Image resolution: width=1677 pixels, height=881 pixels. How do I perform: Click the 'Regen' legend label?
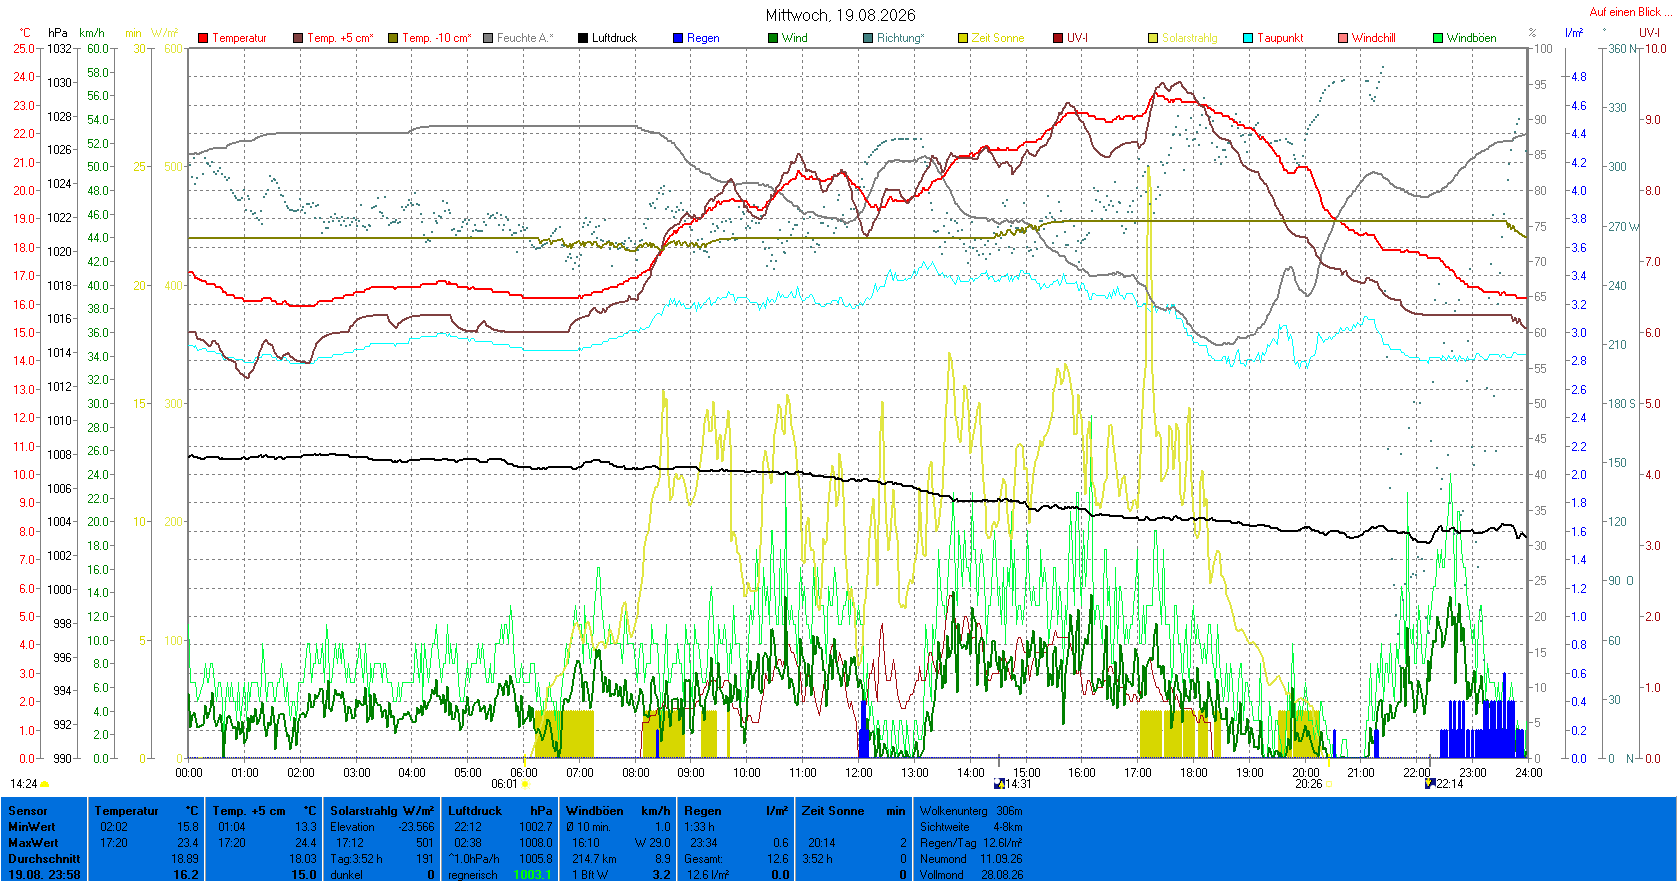coord(703,38)
